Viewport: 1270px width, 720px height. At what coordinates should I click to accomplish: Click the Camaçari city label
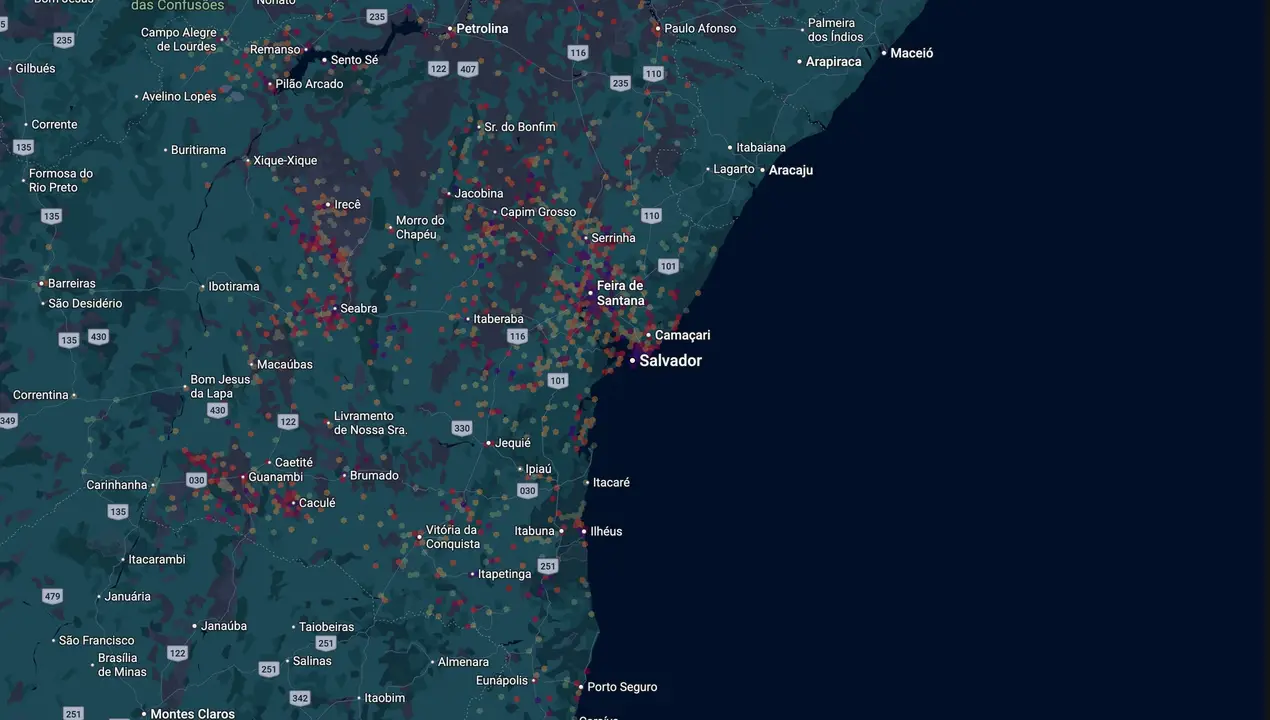click(682, 335)
